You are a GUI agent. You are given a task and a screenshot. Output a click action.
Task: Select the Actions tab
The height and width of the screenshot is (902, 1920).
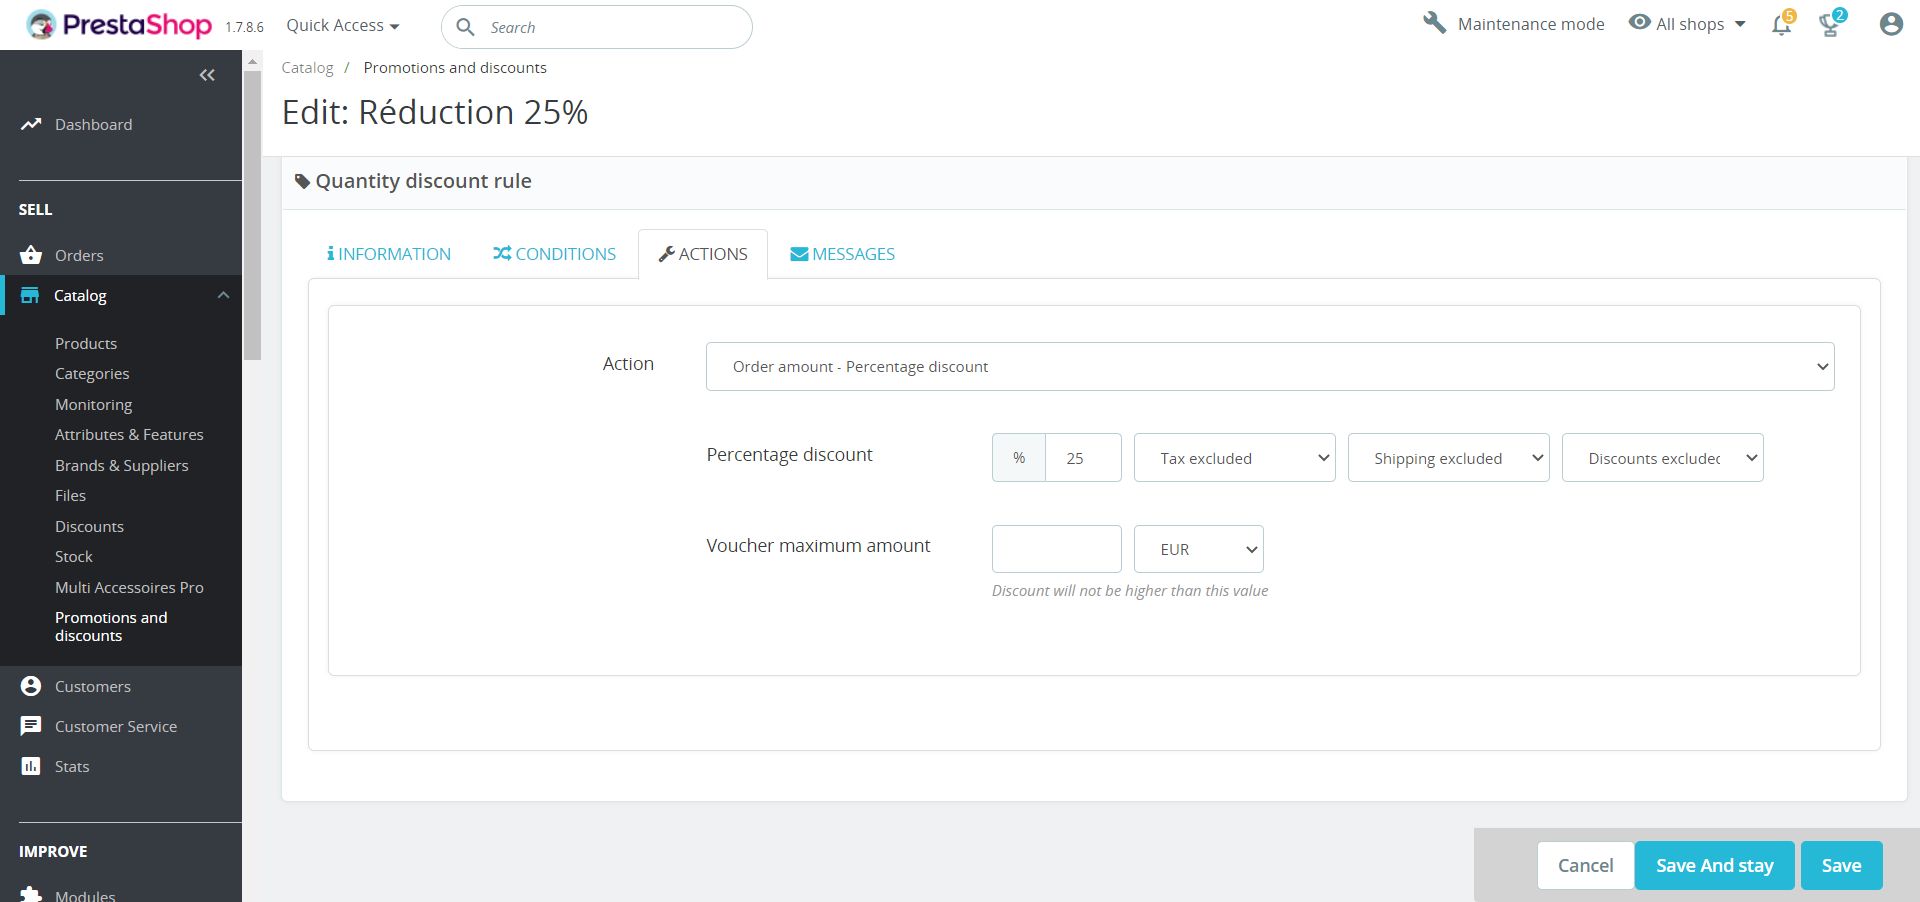703,254
